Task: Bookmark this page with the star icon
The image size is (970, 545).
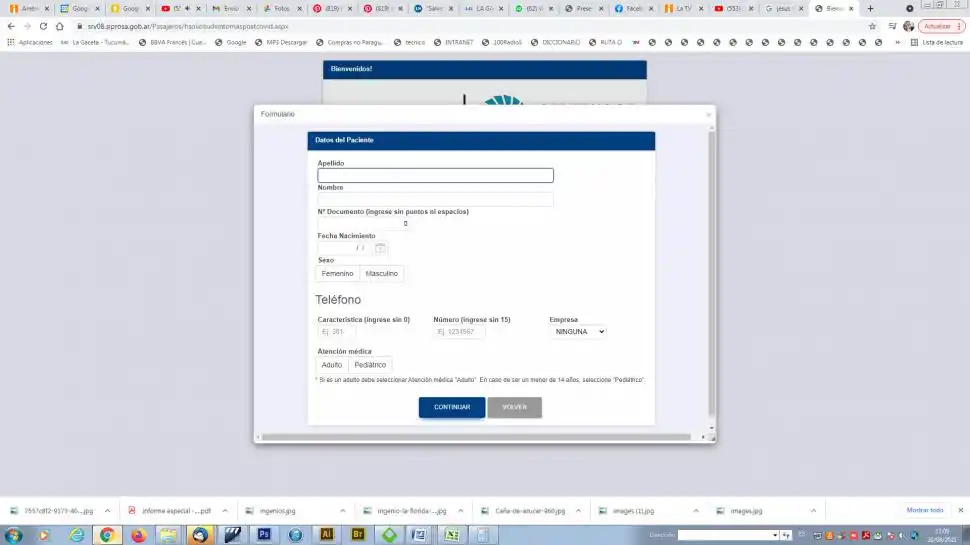Action: (872, 26)
